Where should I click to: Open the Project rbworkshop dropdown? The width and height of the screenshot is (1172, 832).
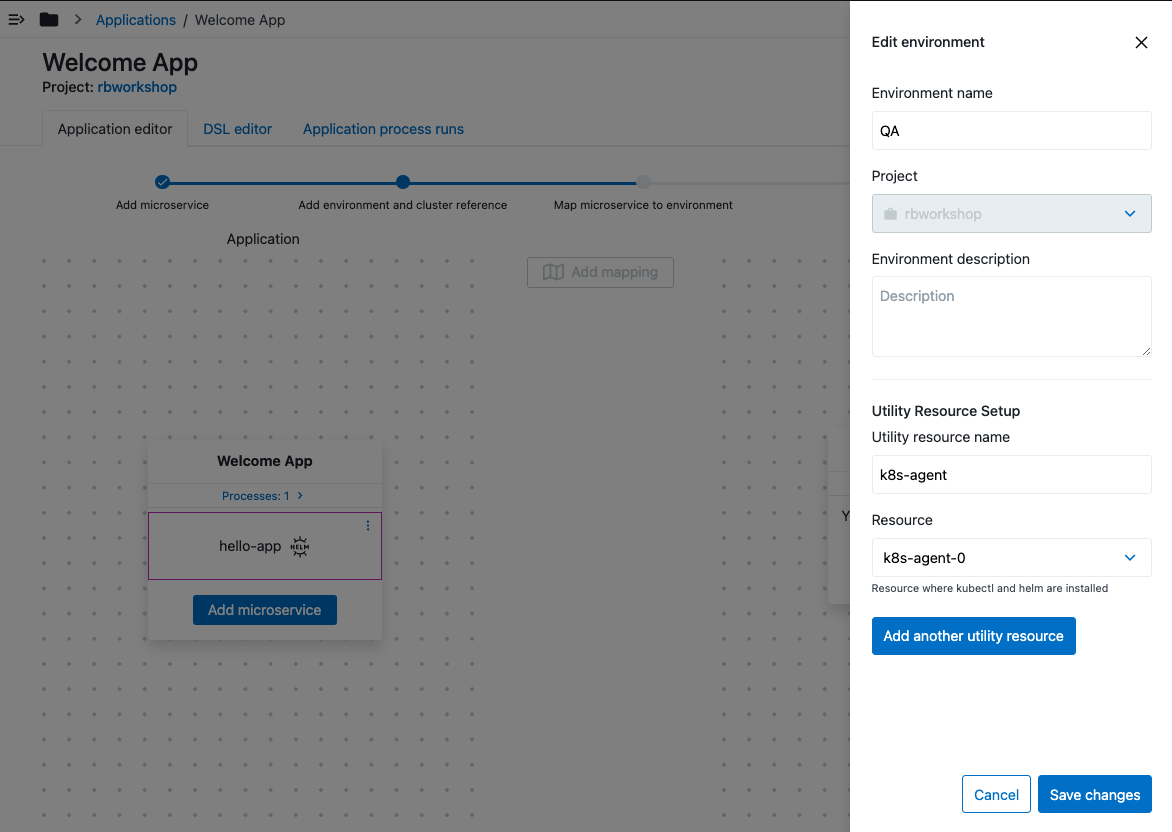click(1011, 214)
